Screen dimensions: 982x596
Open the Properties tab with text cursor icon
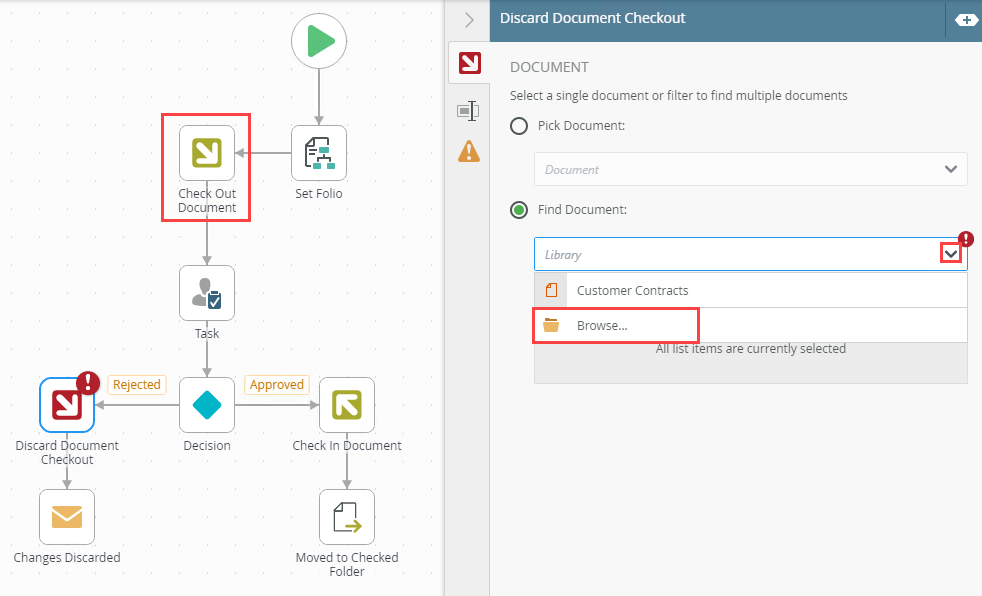click(468, 110)
